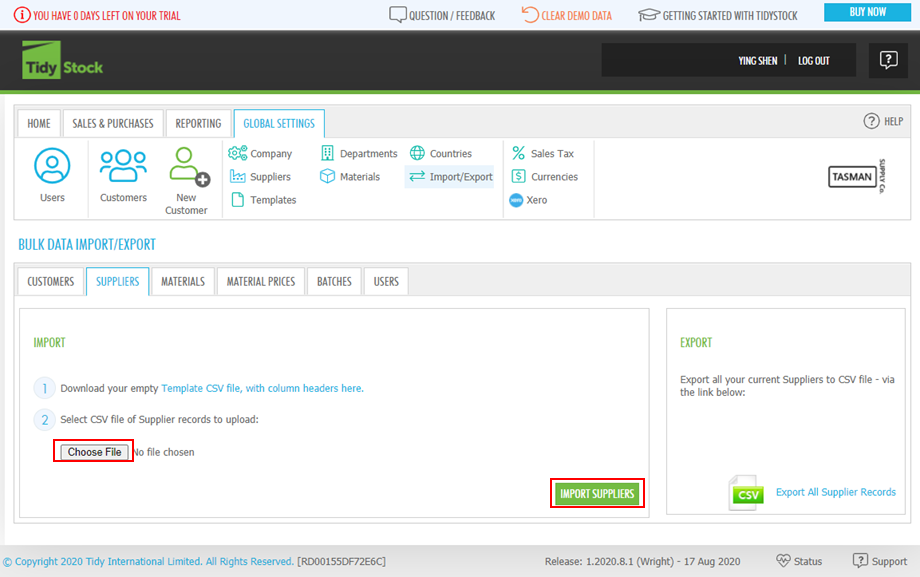Open Materials box icon
The height and width of the screenshot is (577, 920).
tap(327, 176)
